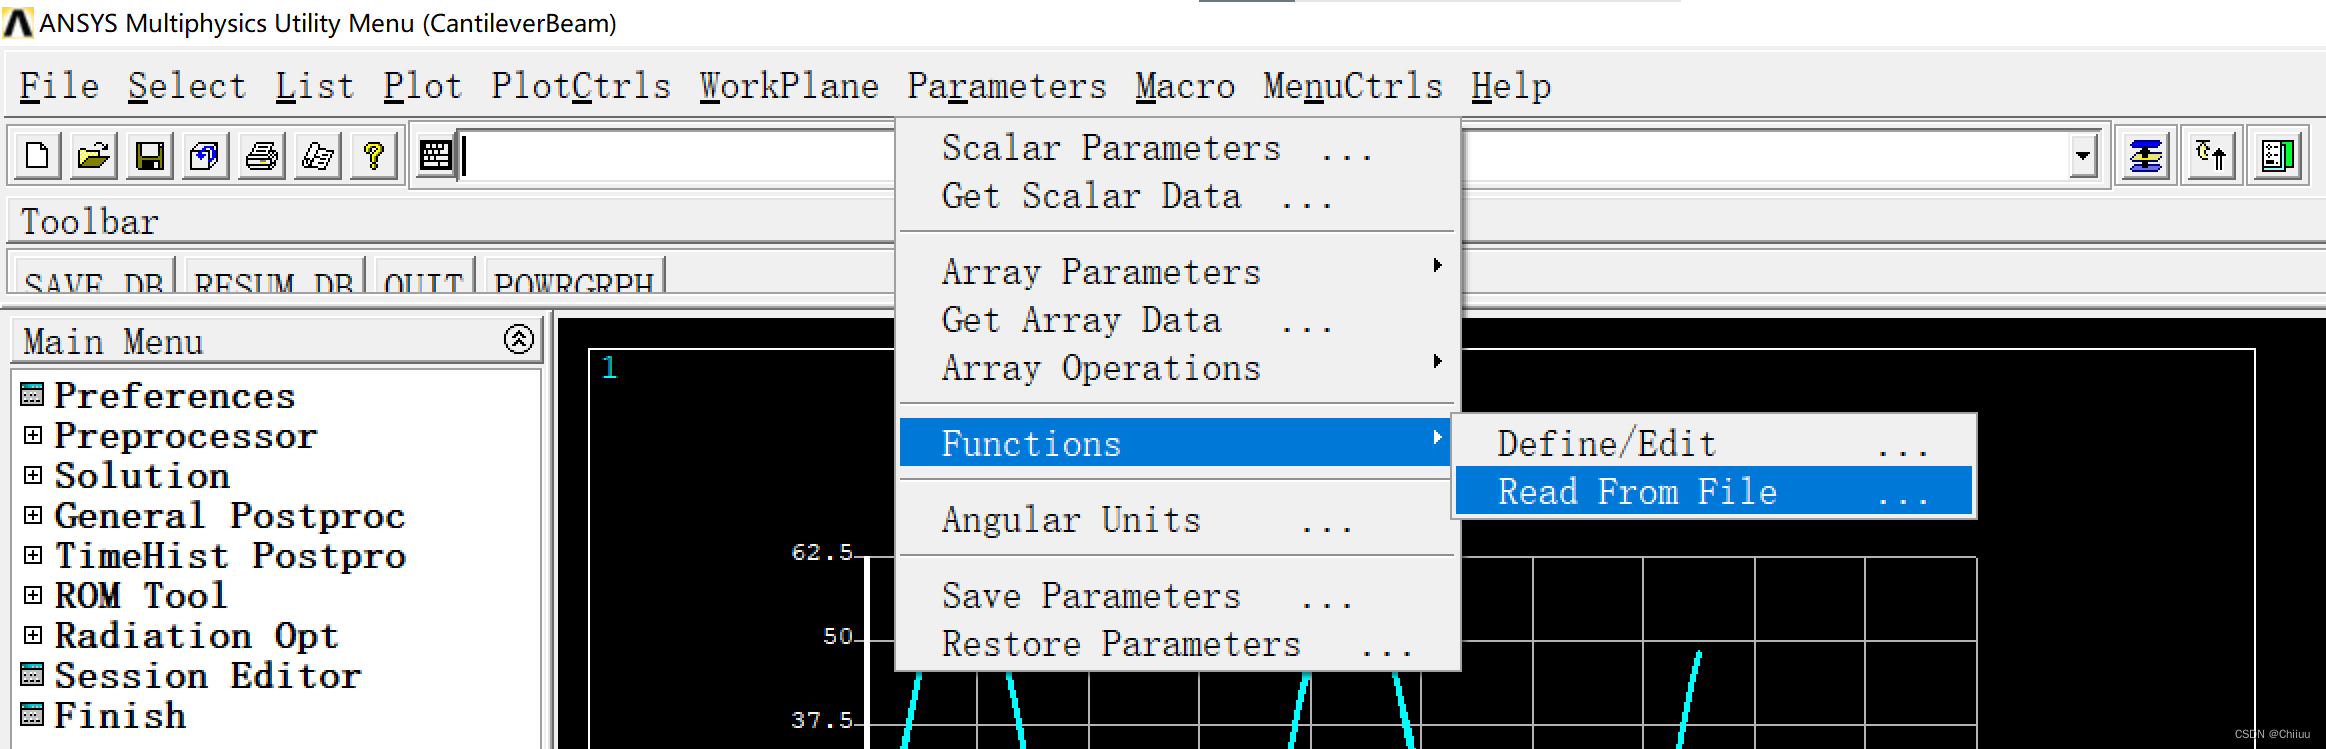Expand the General Postproc tree node

(33, 515)
